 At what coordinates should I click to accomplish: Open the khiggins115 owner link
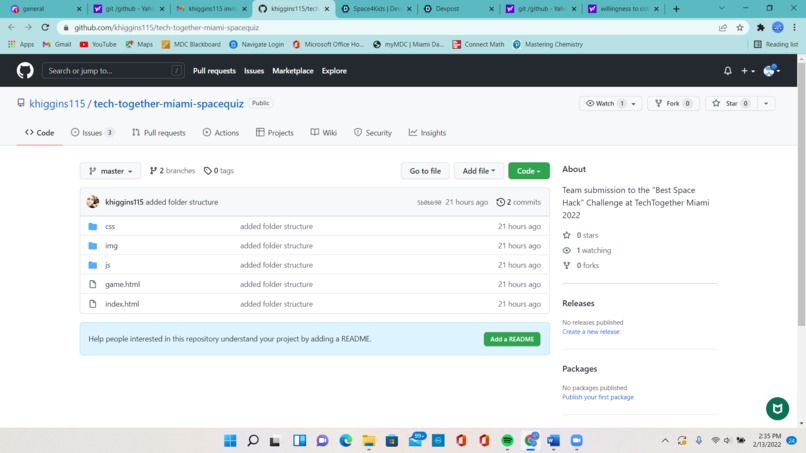(x=57, y=103)
